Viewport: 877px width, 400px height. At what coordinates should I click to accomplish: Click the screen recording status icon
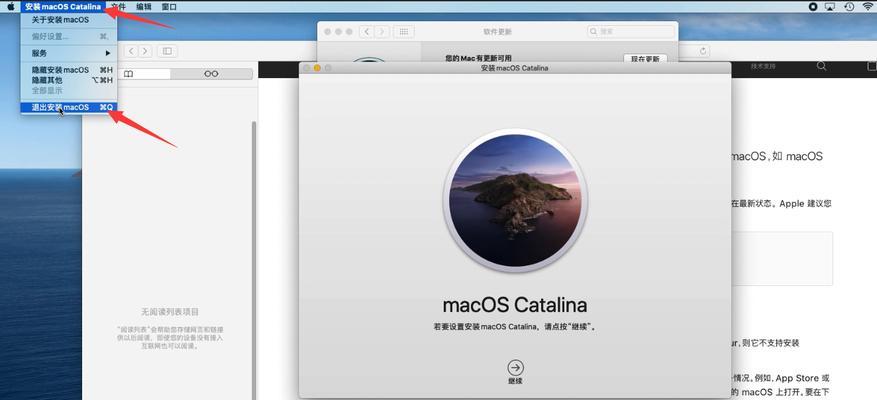(813, 7)
